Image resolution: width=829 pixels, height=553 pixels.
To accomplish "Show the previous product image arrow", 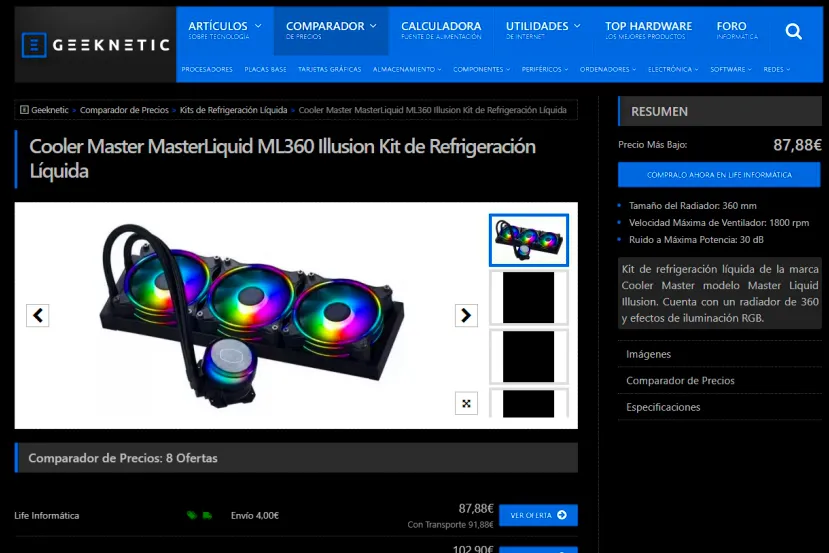I will (x=38, y=315).
